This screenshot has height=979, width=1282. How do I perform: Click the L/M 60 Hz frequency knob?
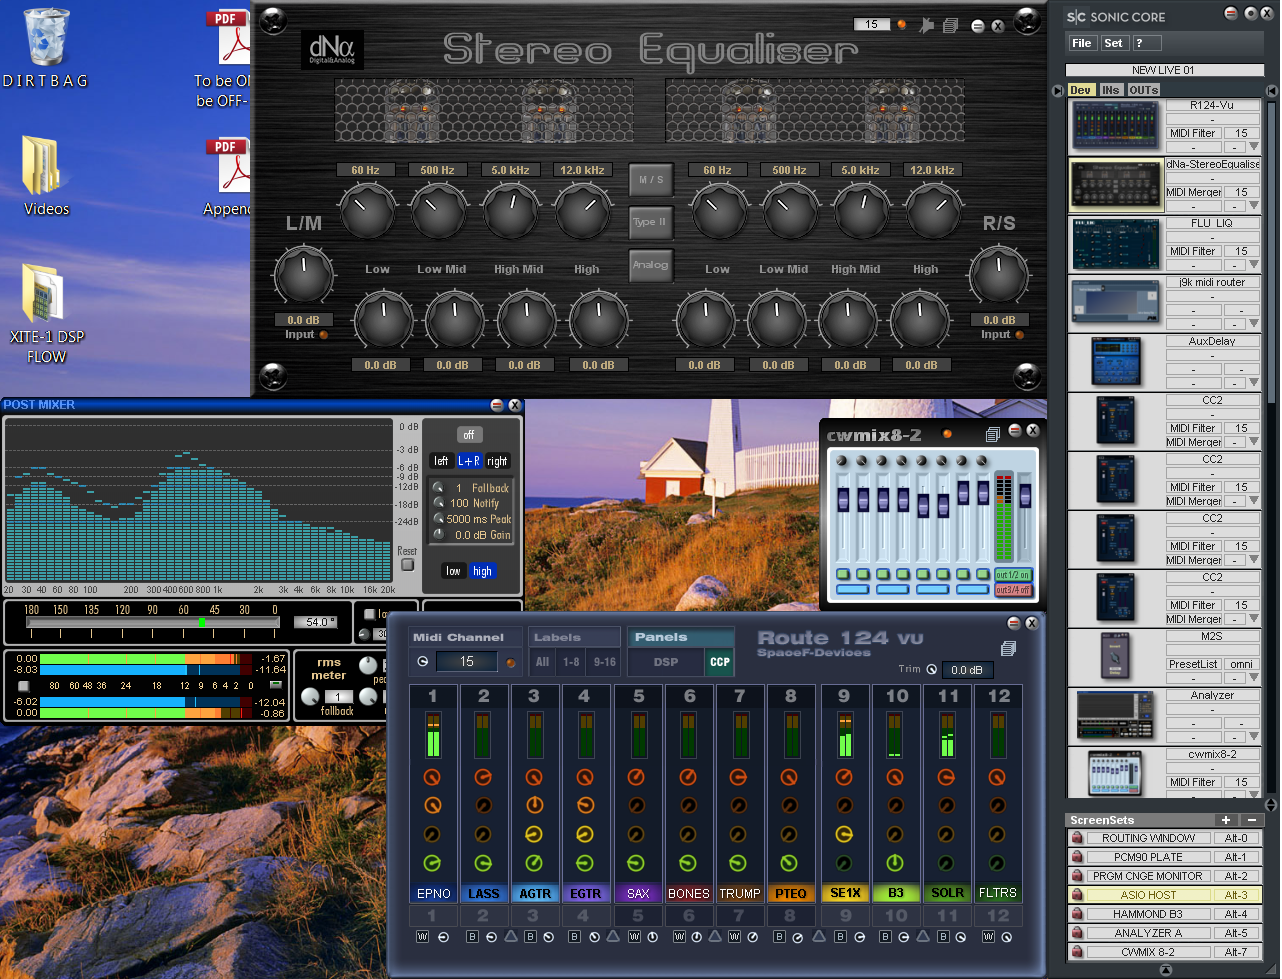coord(367,211)
